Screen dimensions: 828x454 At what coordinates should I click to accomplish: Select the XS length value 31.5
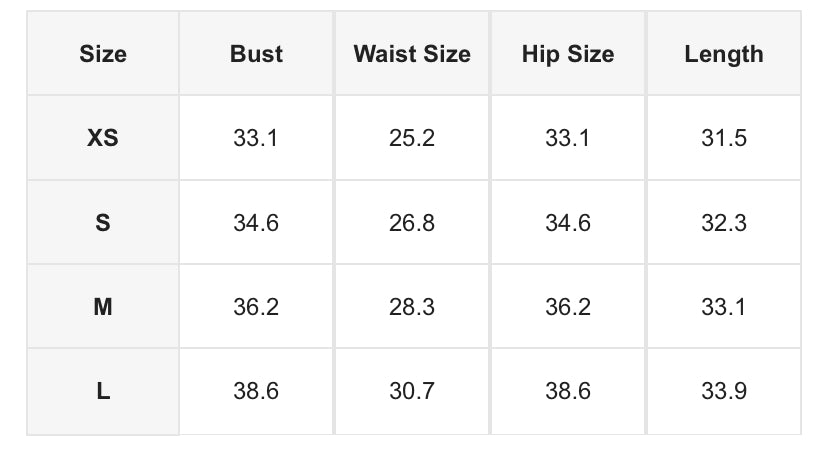(x=724, y=138)
